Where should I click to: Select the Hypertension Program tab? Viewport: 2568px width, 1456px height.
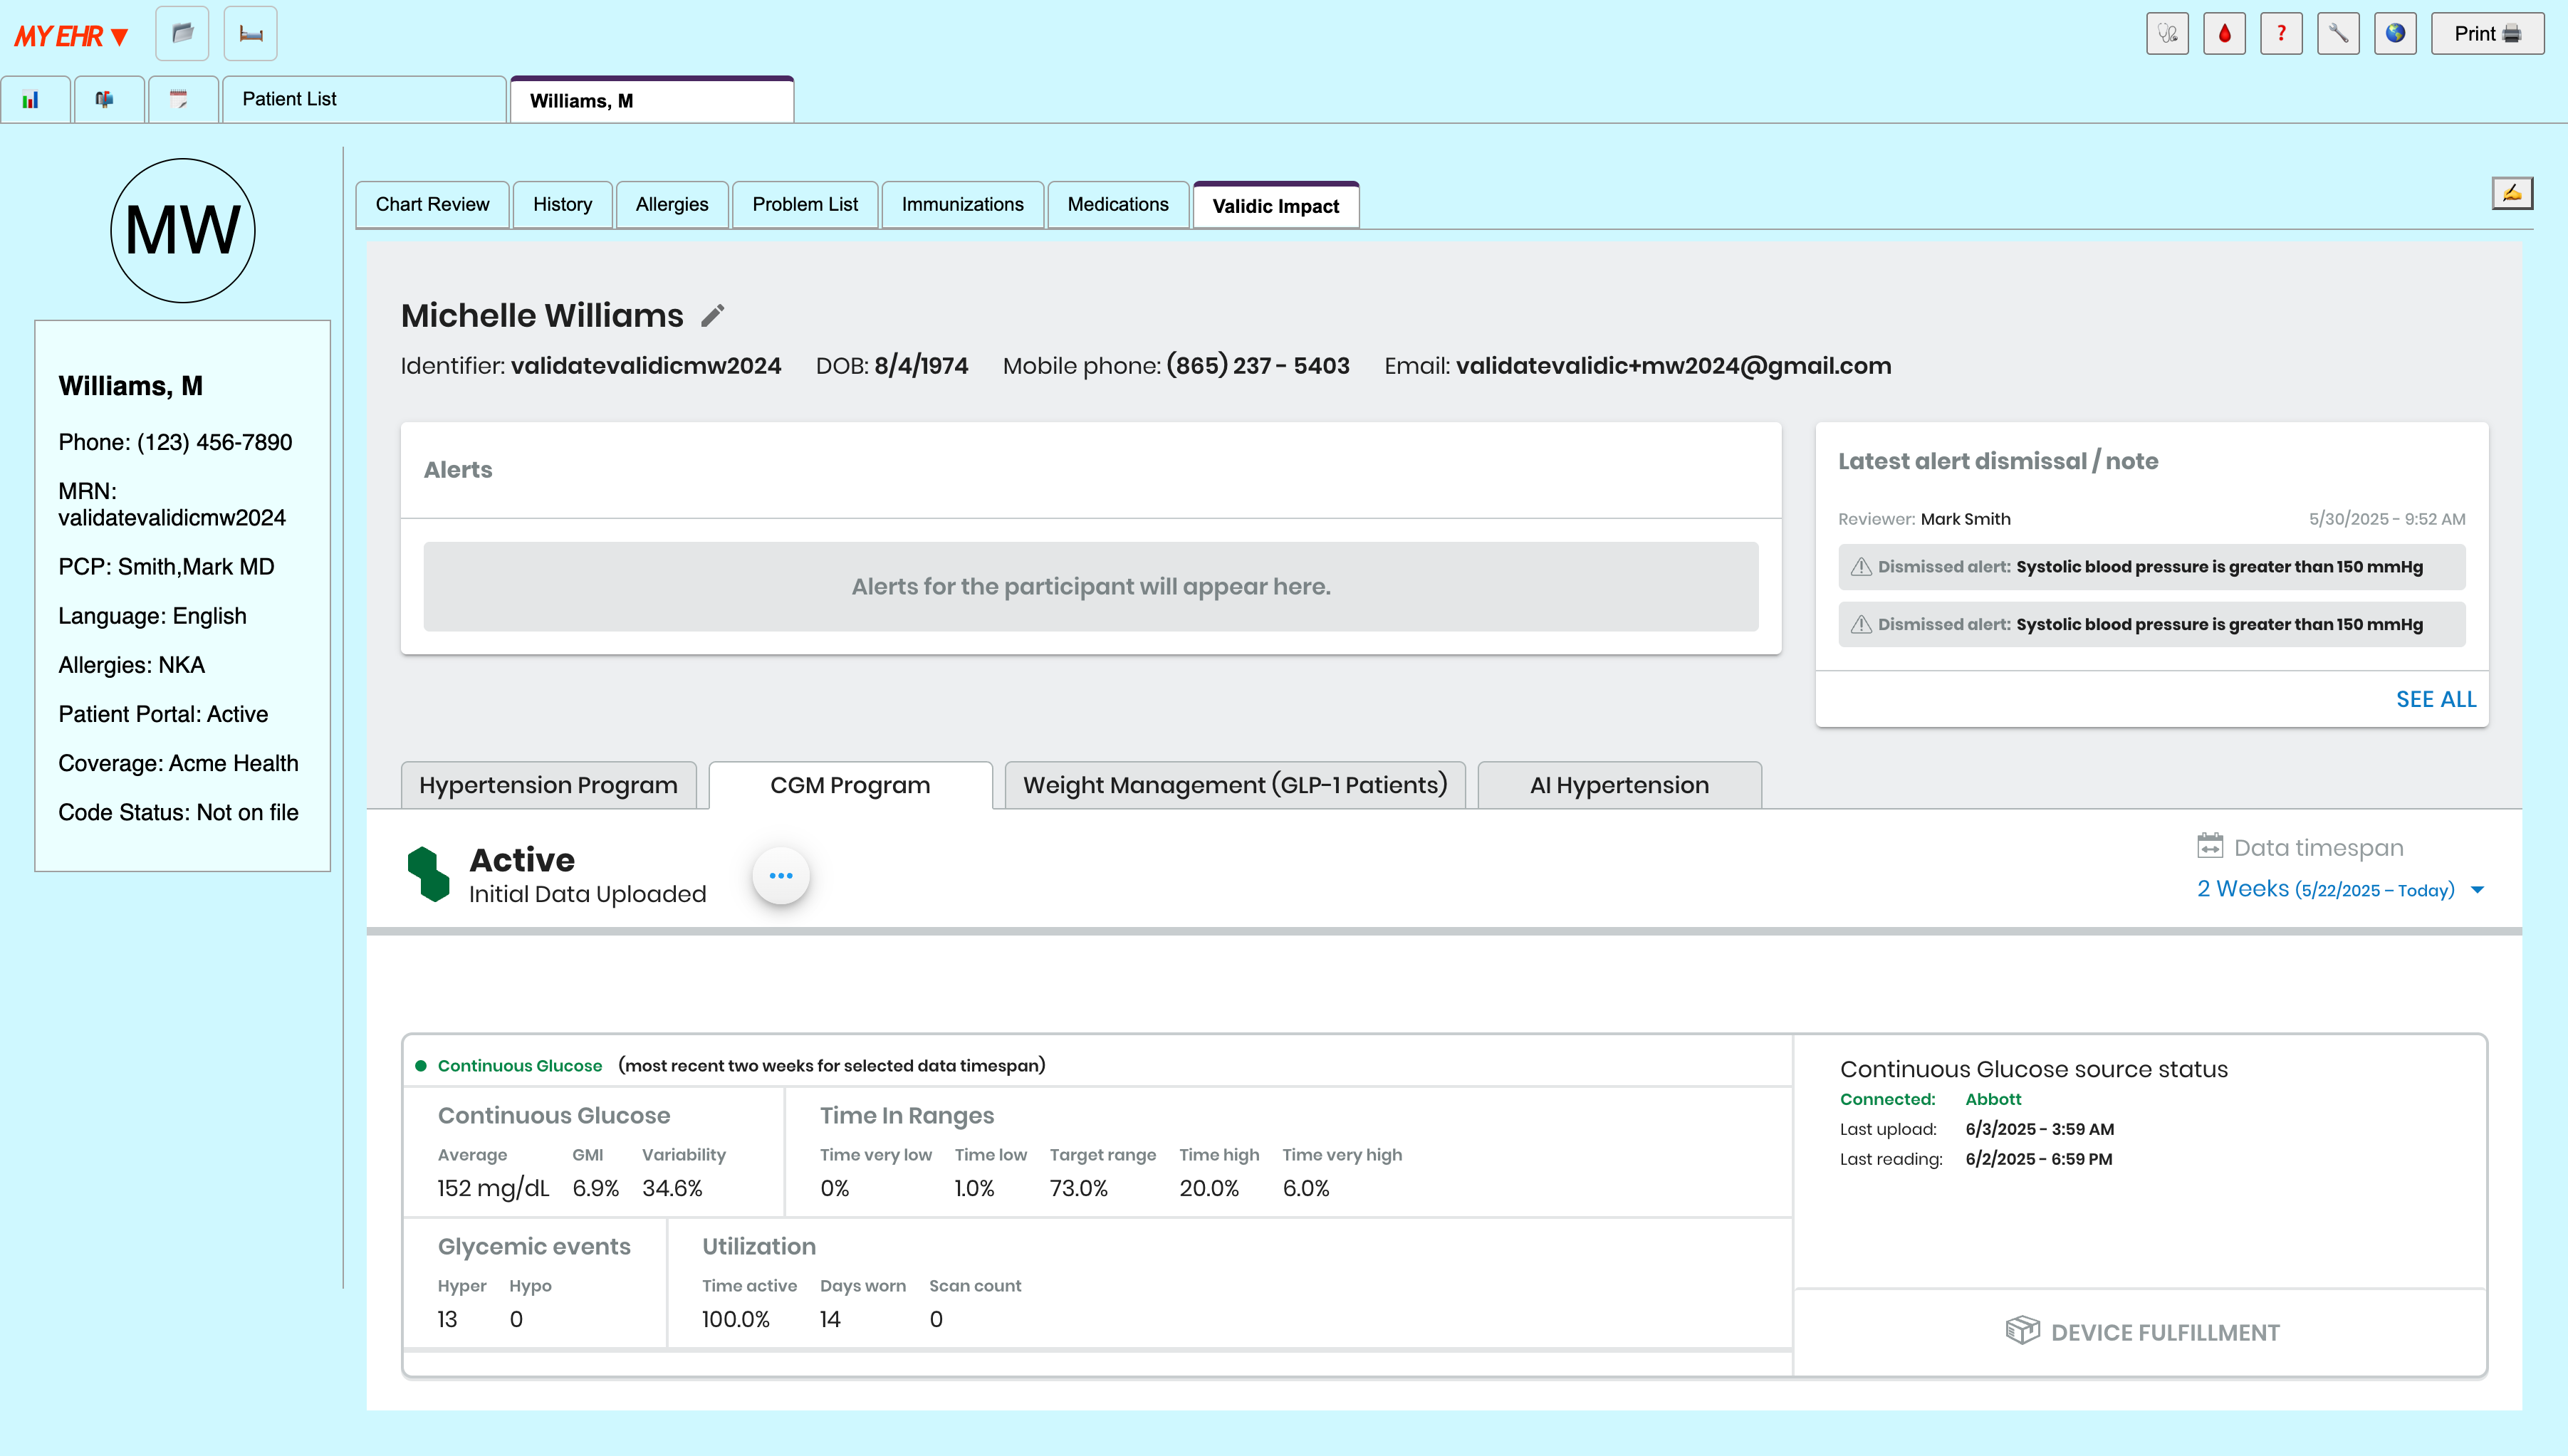point(548,785)
